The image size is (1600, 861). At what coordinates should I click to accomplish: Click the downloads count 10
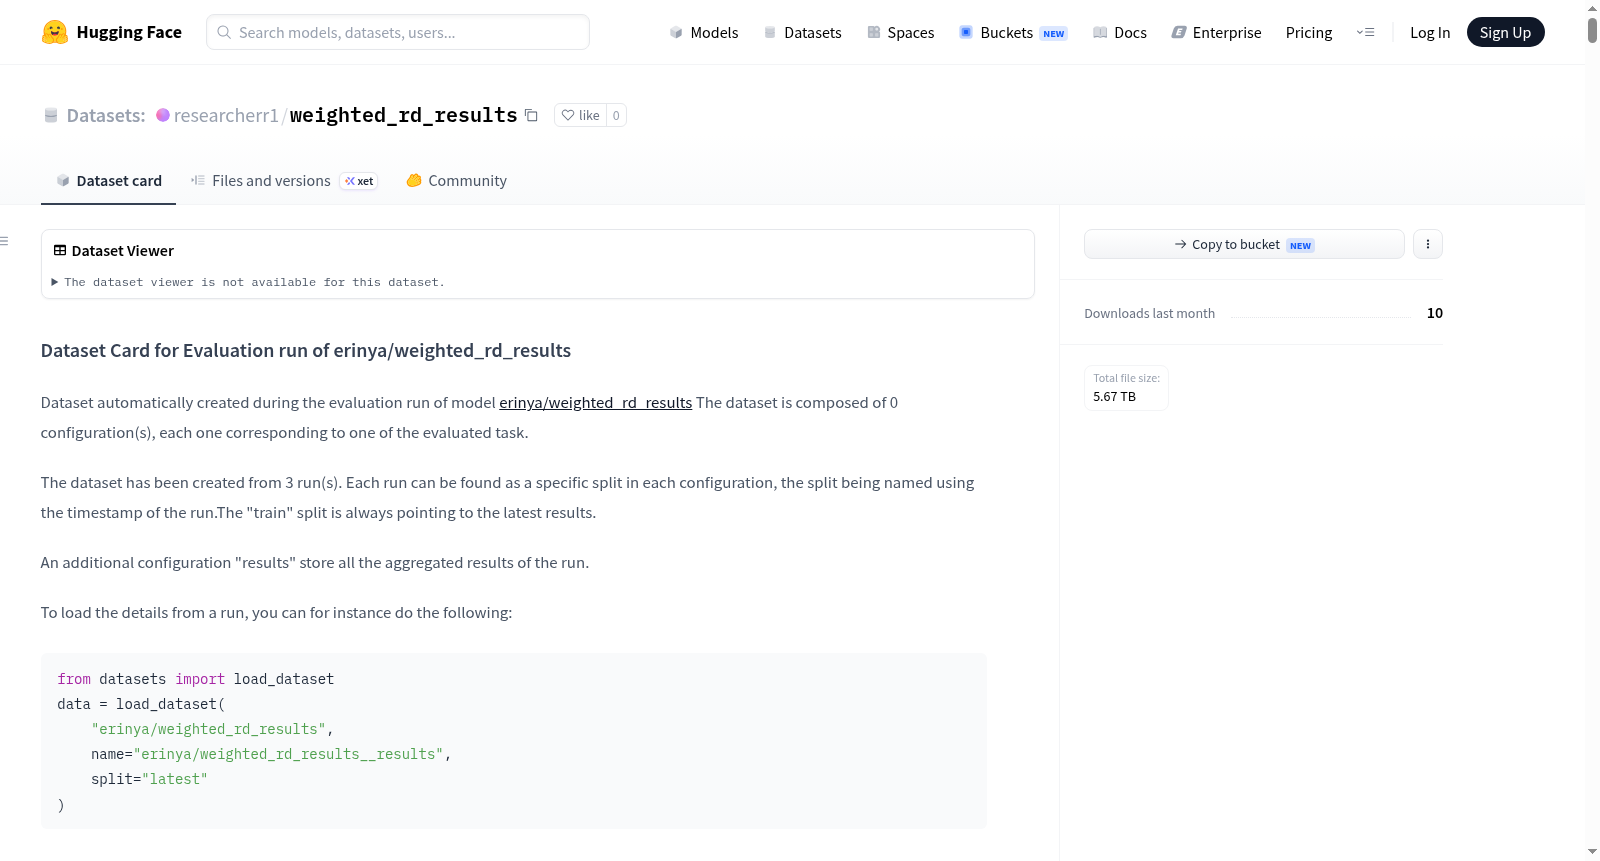click(1435, 313)
